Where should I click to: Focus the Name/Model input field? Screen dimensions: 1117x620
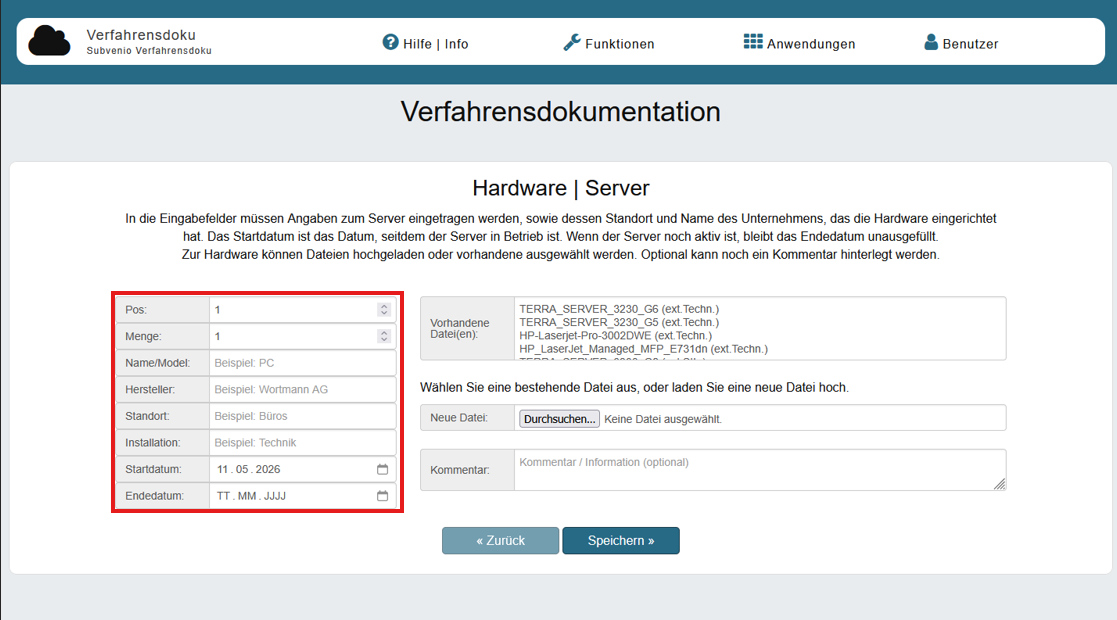303,363
